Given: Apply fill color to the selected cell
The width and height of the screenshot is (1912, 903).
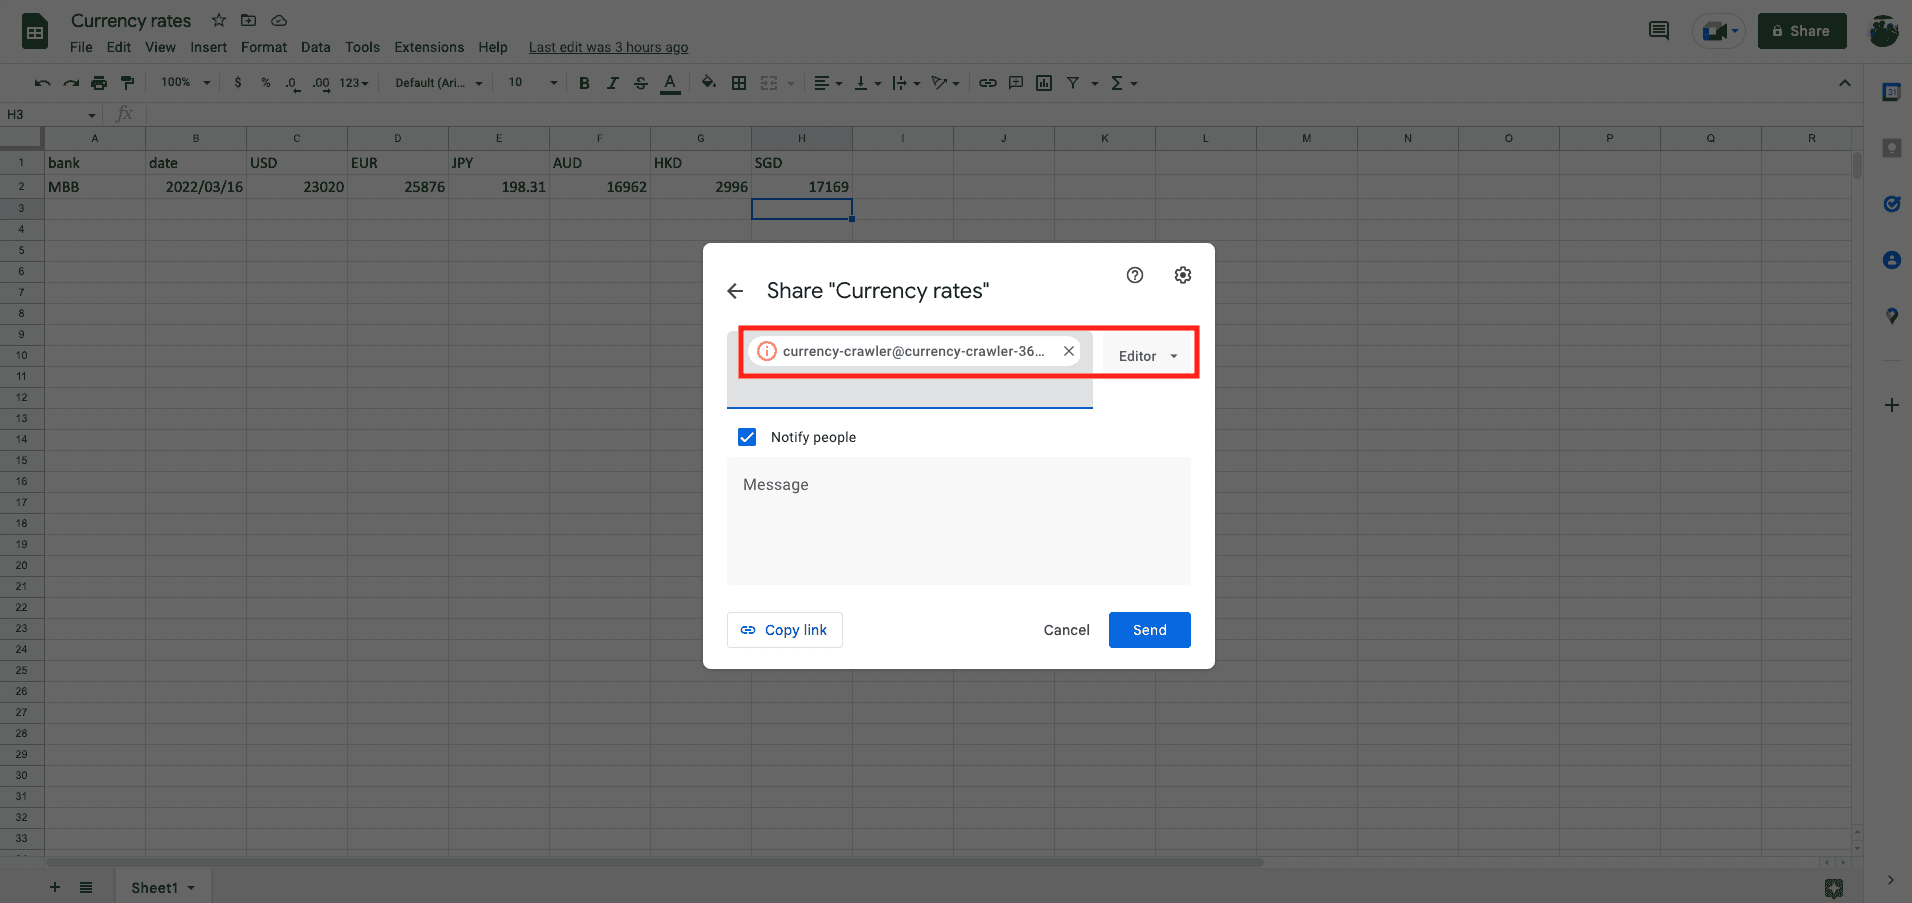Looking at the screenshot, I should 709,83.
